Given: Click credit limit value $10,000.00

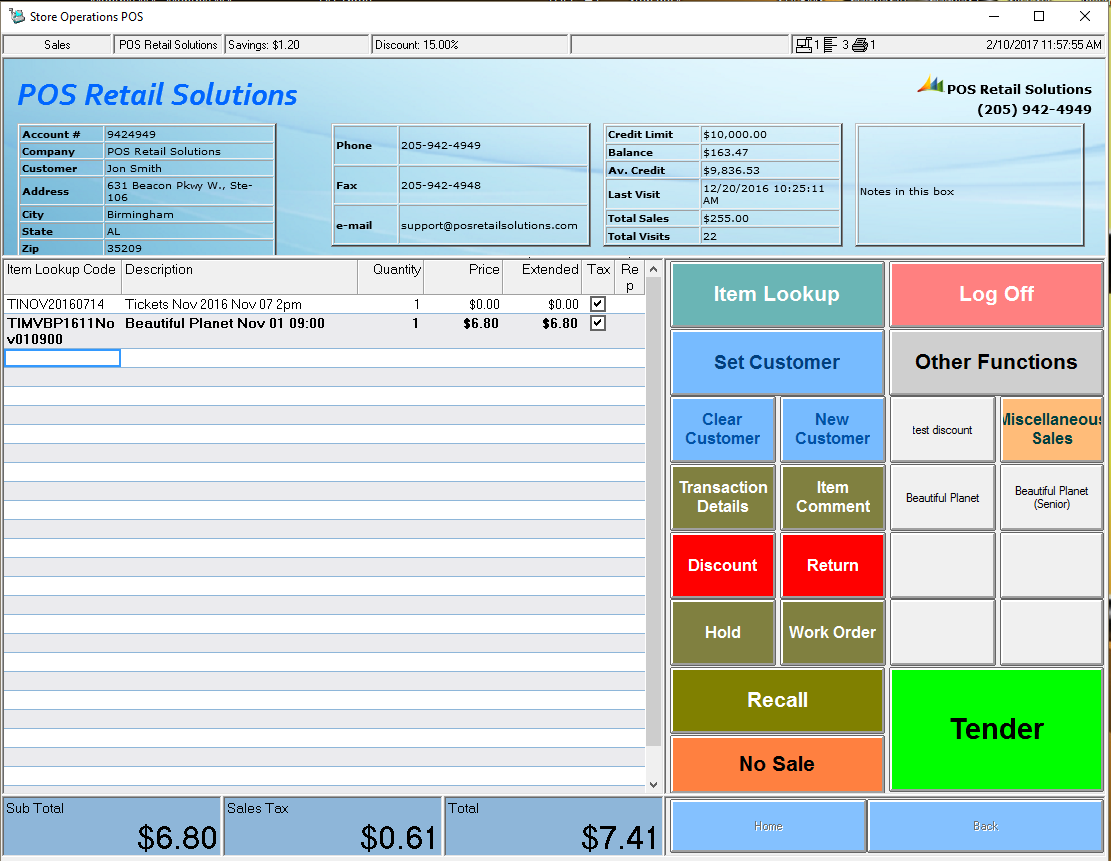Looking at the screenshot, I should (770, 134).
